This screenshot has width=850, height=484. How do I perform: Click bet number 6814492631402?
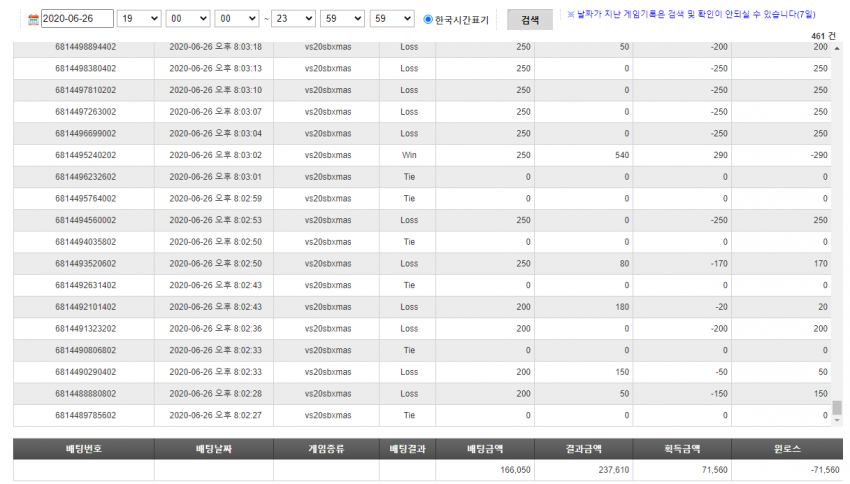coord(86,286)
